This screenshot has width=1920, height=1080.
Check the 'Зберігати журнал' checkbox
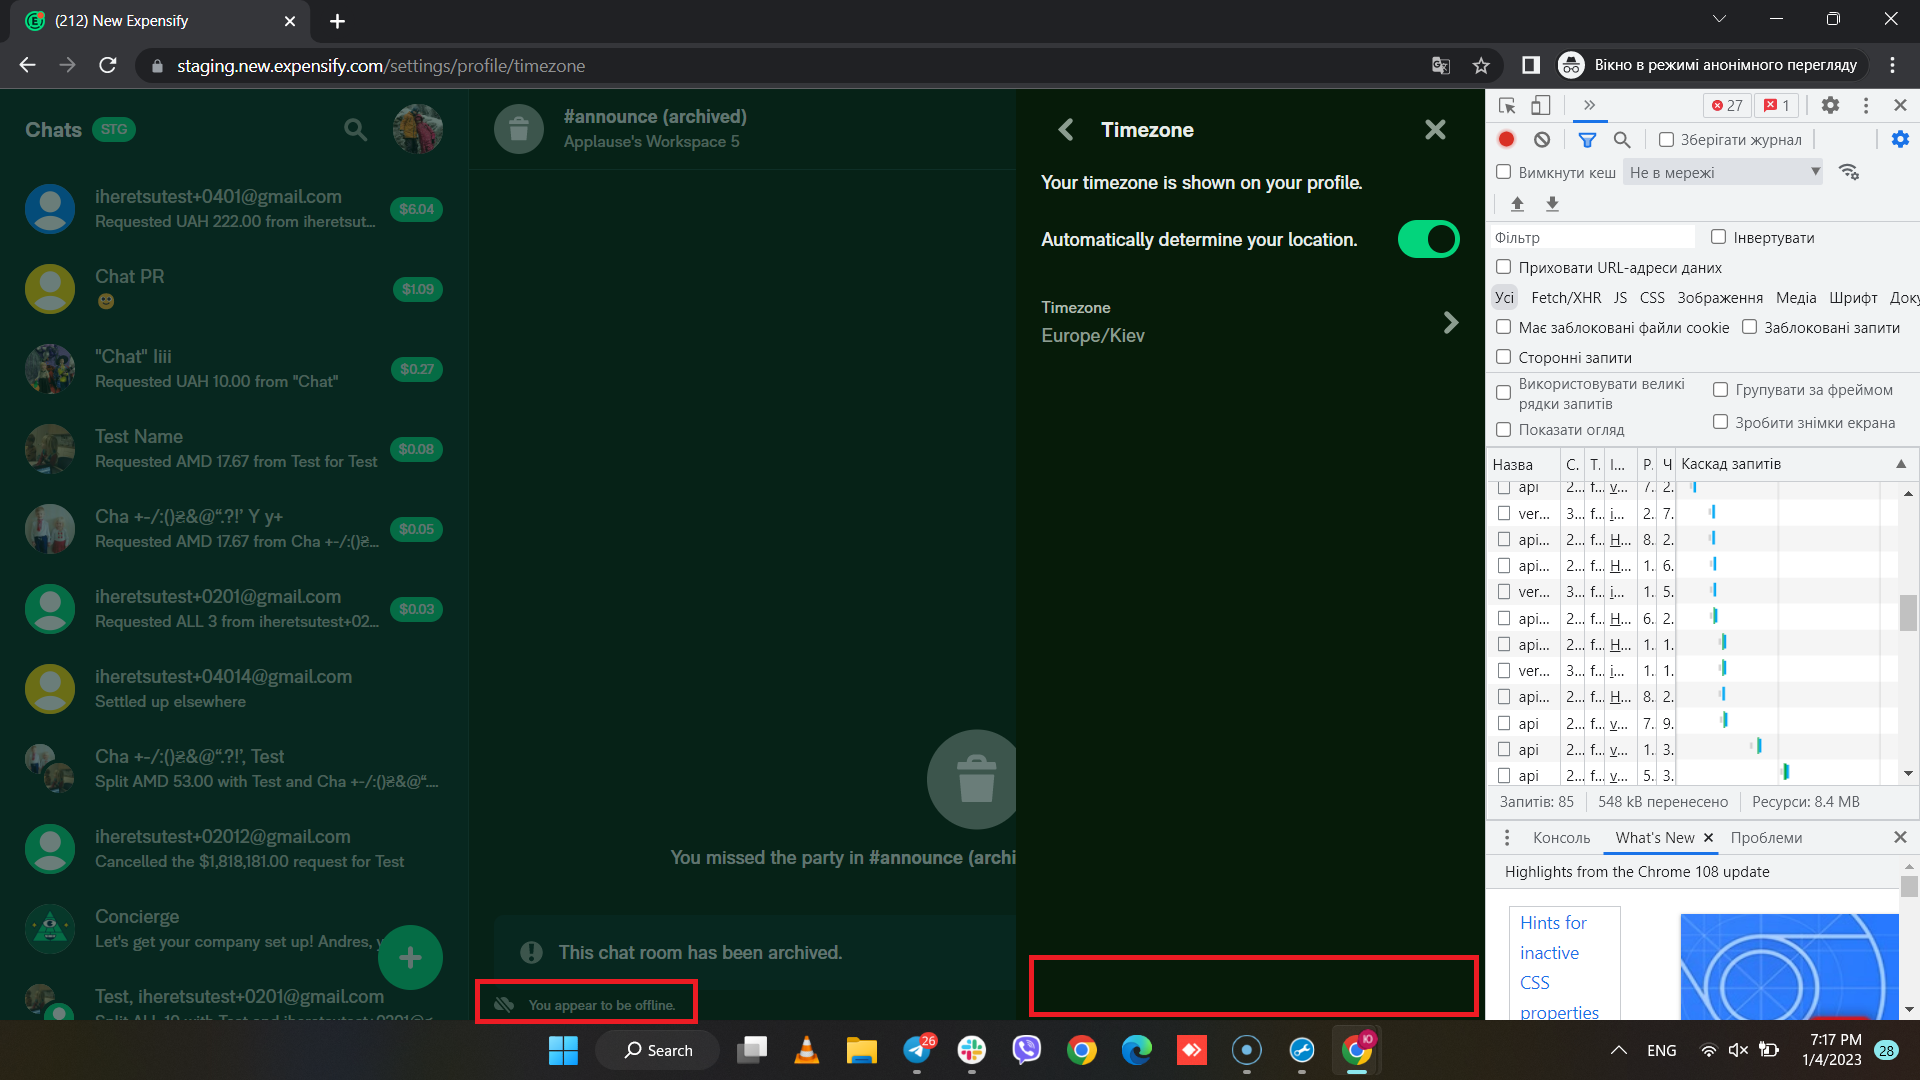(x=1666, y=140)
